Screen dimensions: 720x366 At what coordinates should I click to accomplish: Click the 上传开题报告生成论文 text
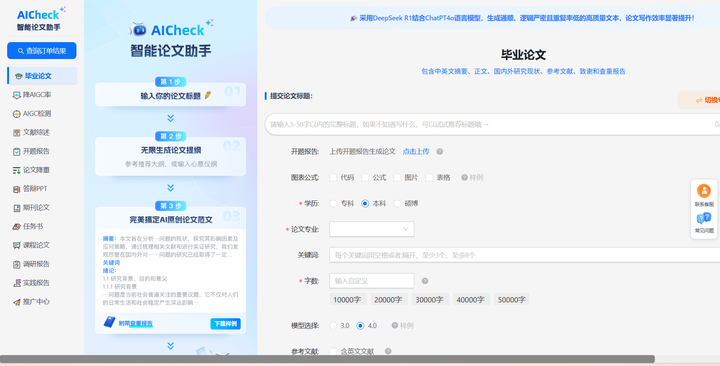362,152
